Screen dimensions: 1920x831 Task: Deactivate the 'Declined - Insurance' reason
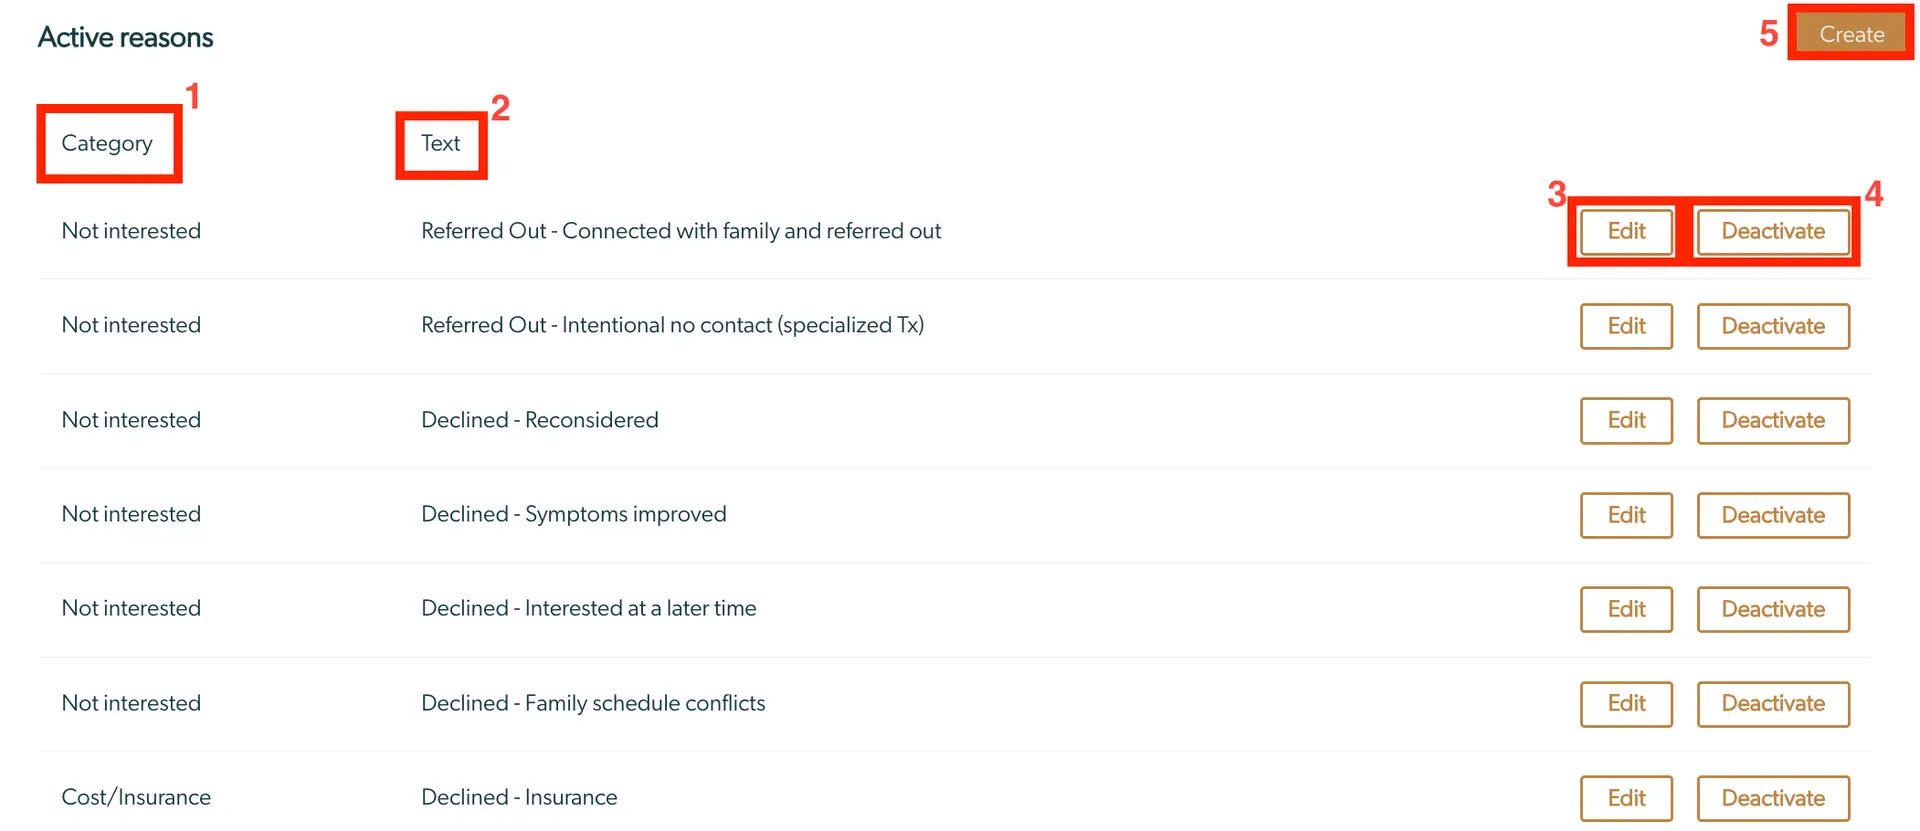pyautogui.click(x=1773, y=798)
